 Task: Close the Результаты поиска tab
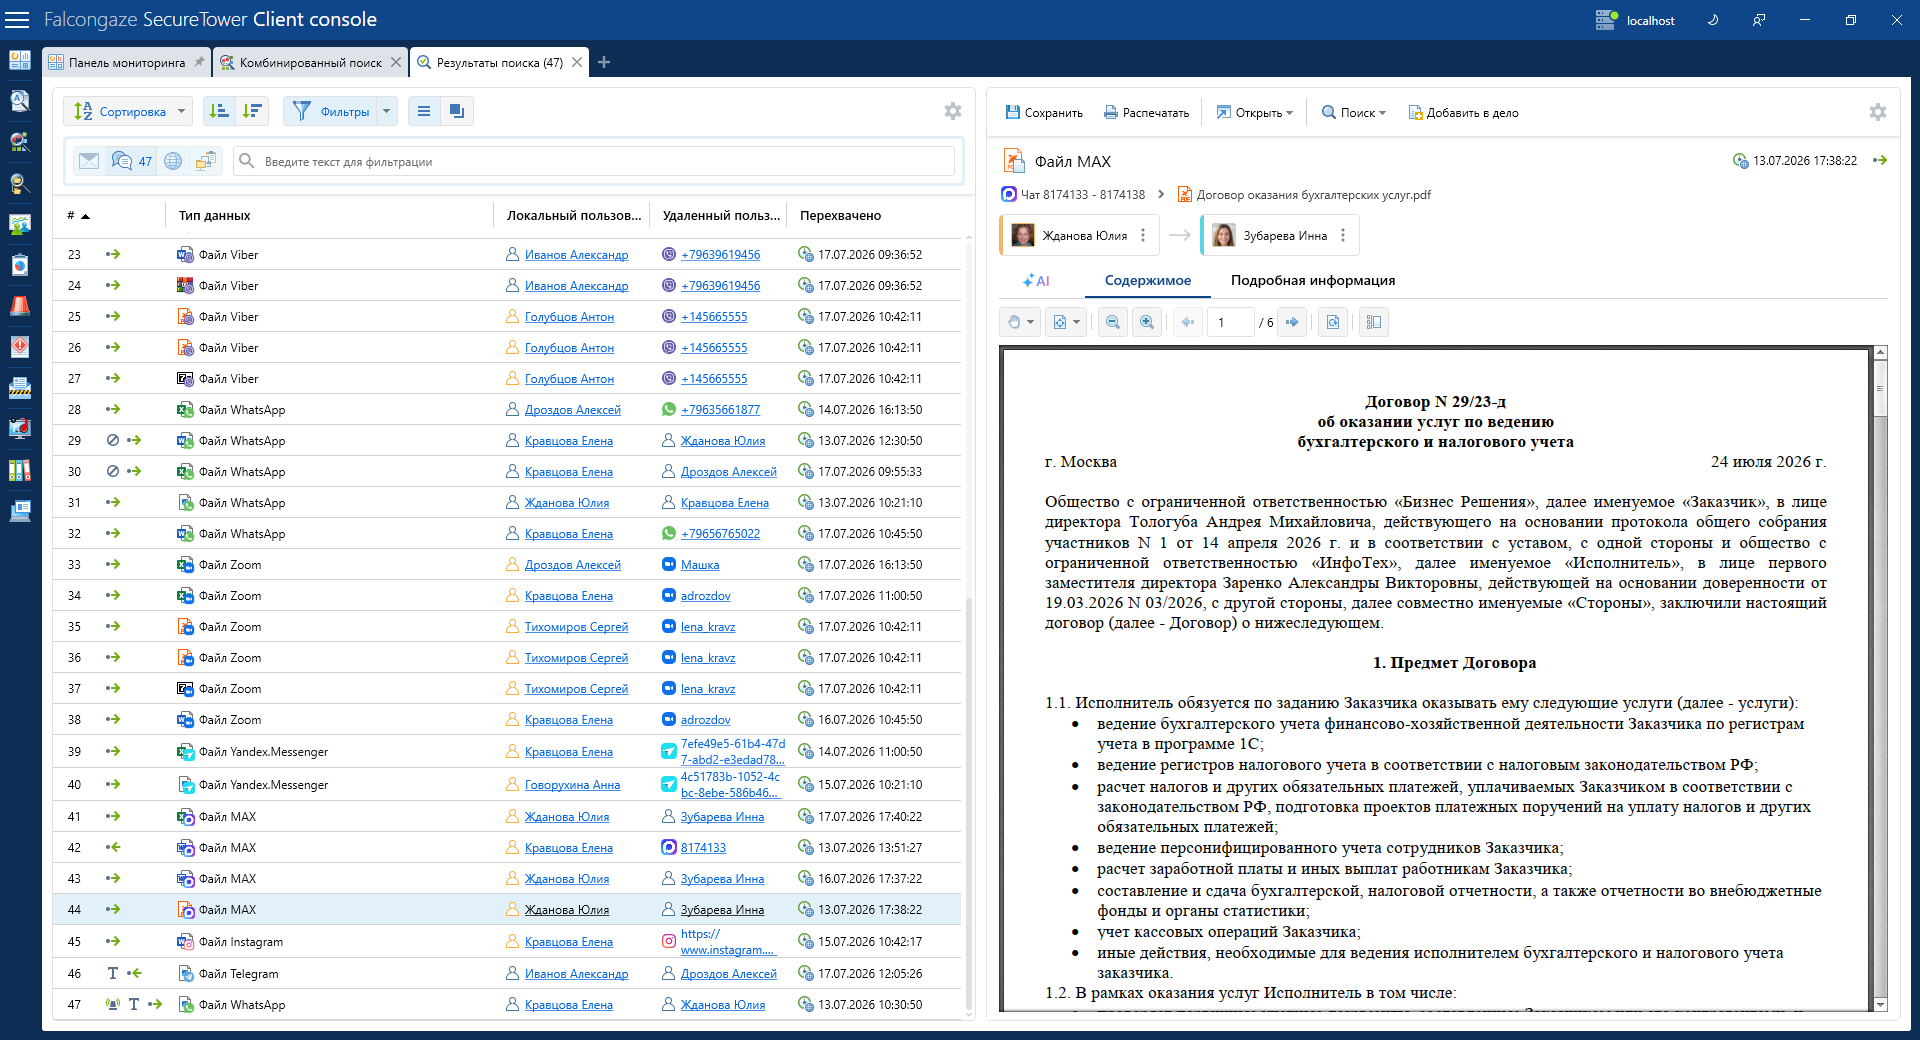577,62
